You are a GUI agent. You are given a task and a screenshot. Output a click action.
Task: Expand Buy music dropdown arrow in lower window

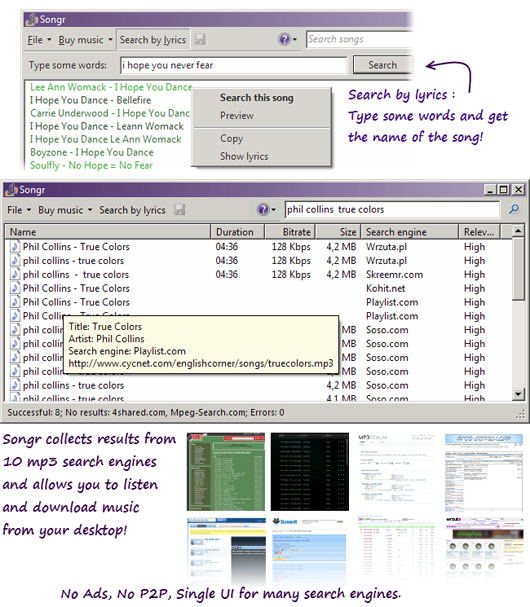tap(90, 210)
